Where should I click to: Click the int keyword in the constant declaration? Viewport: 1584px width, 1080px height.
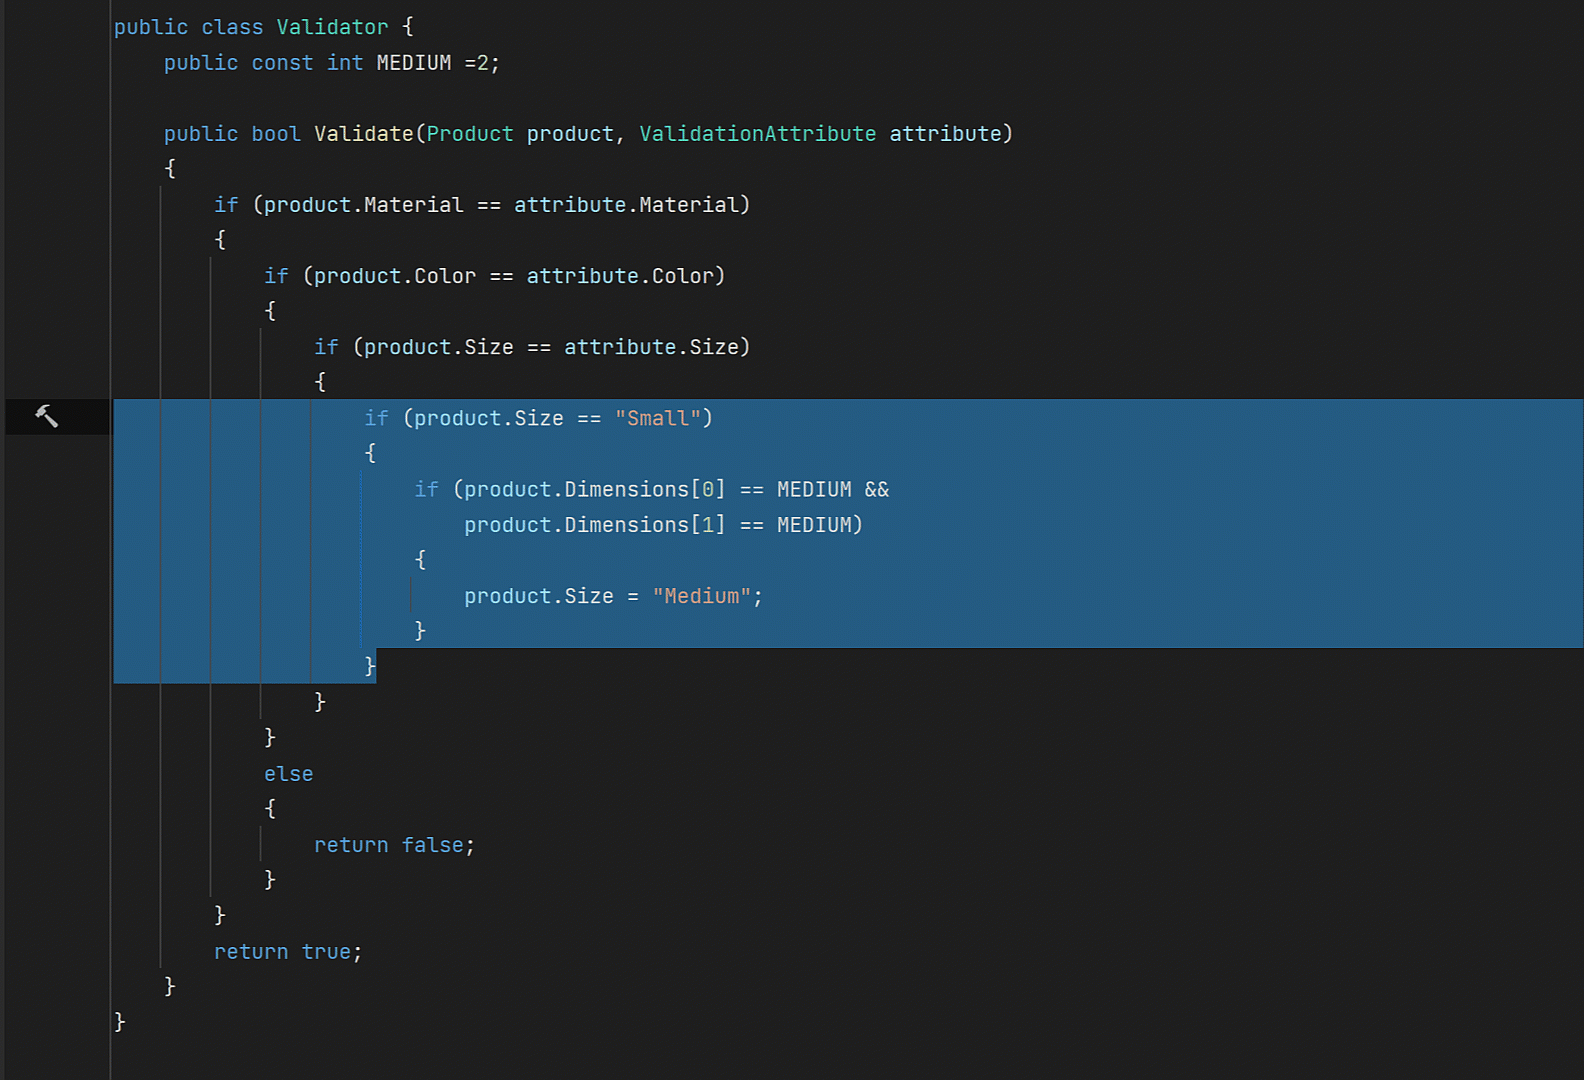[345, 63]
